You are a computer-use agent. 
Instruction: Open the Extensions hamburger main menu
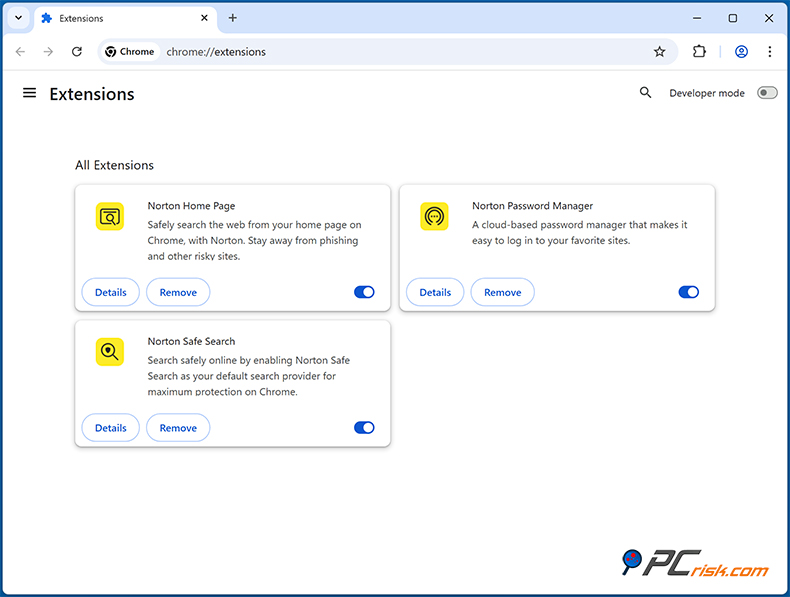pos(30,93)
